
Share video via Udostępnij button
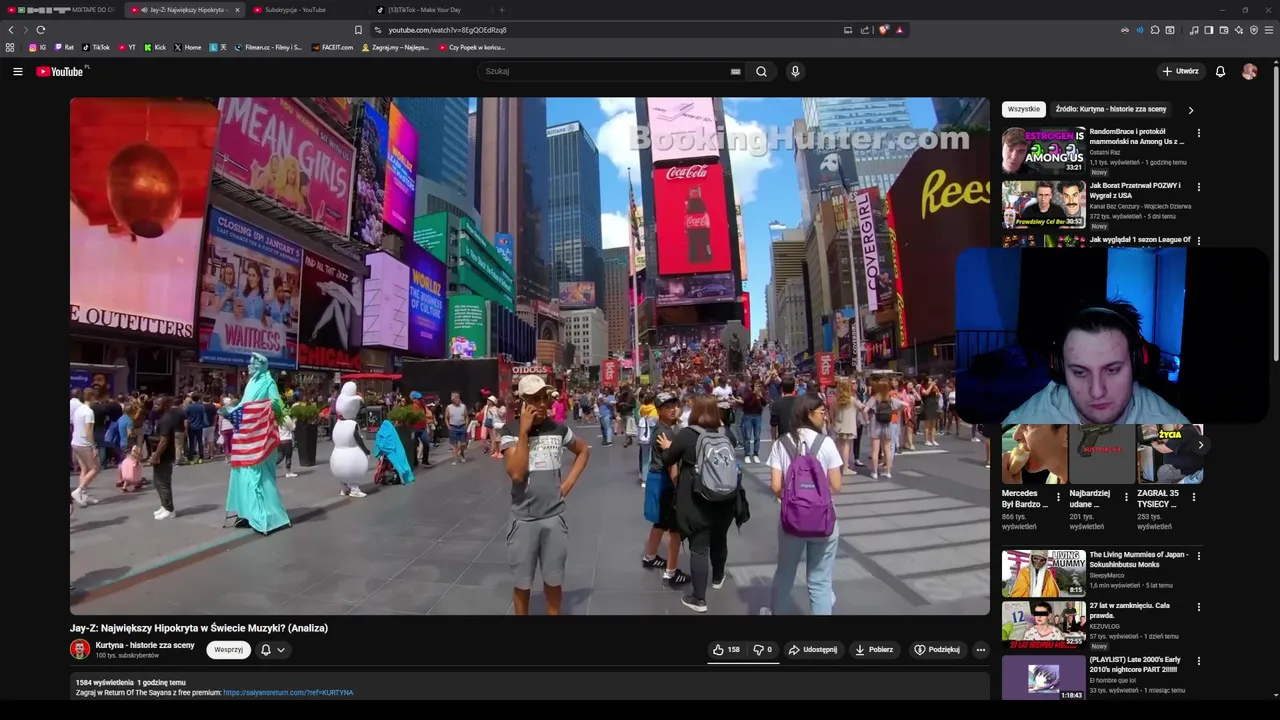[813, 649]
